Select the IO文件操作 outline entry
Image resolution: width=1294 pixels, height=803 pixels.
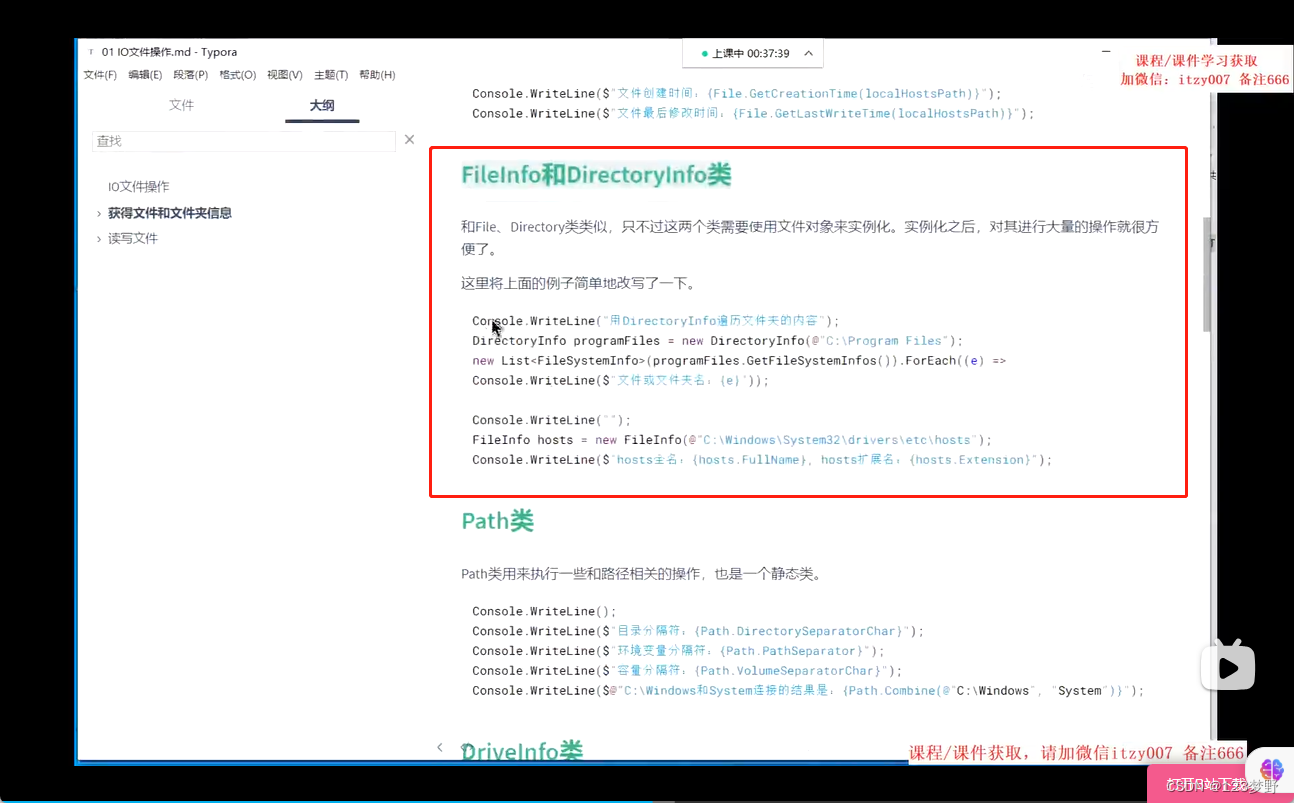138,186
